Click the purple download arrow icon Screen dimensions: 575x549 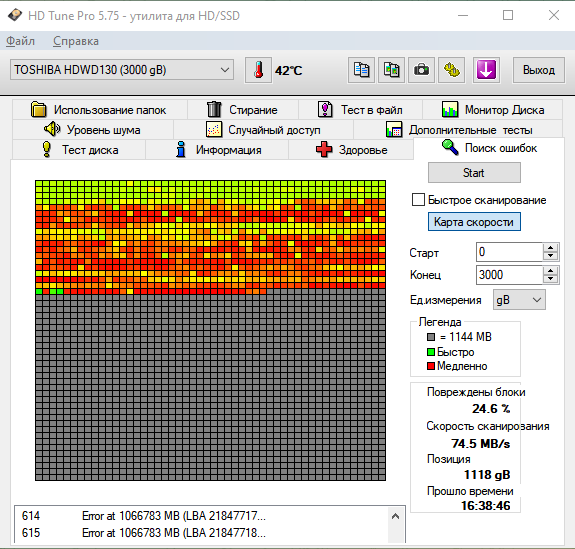pos(486,70)
